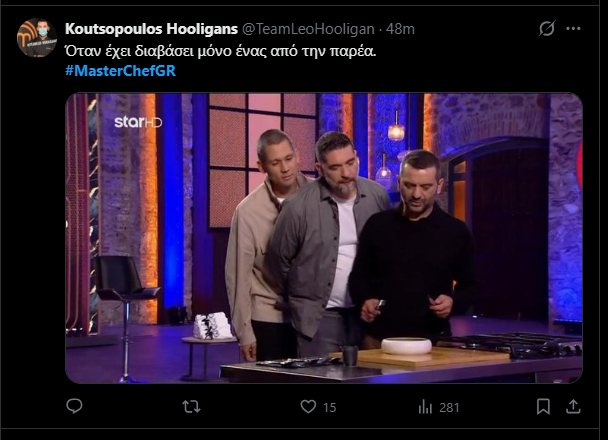View analytics via the bar chart icon
Screen dimensions: 608x440
coord(425,407)
